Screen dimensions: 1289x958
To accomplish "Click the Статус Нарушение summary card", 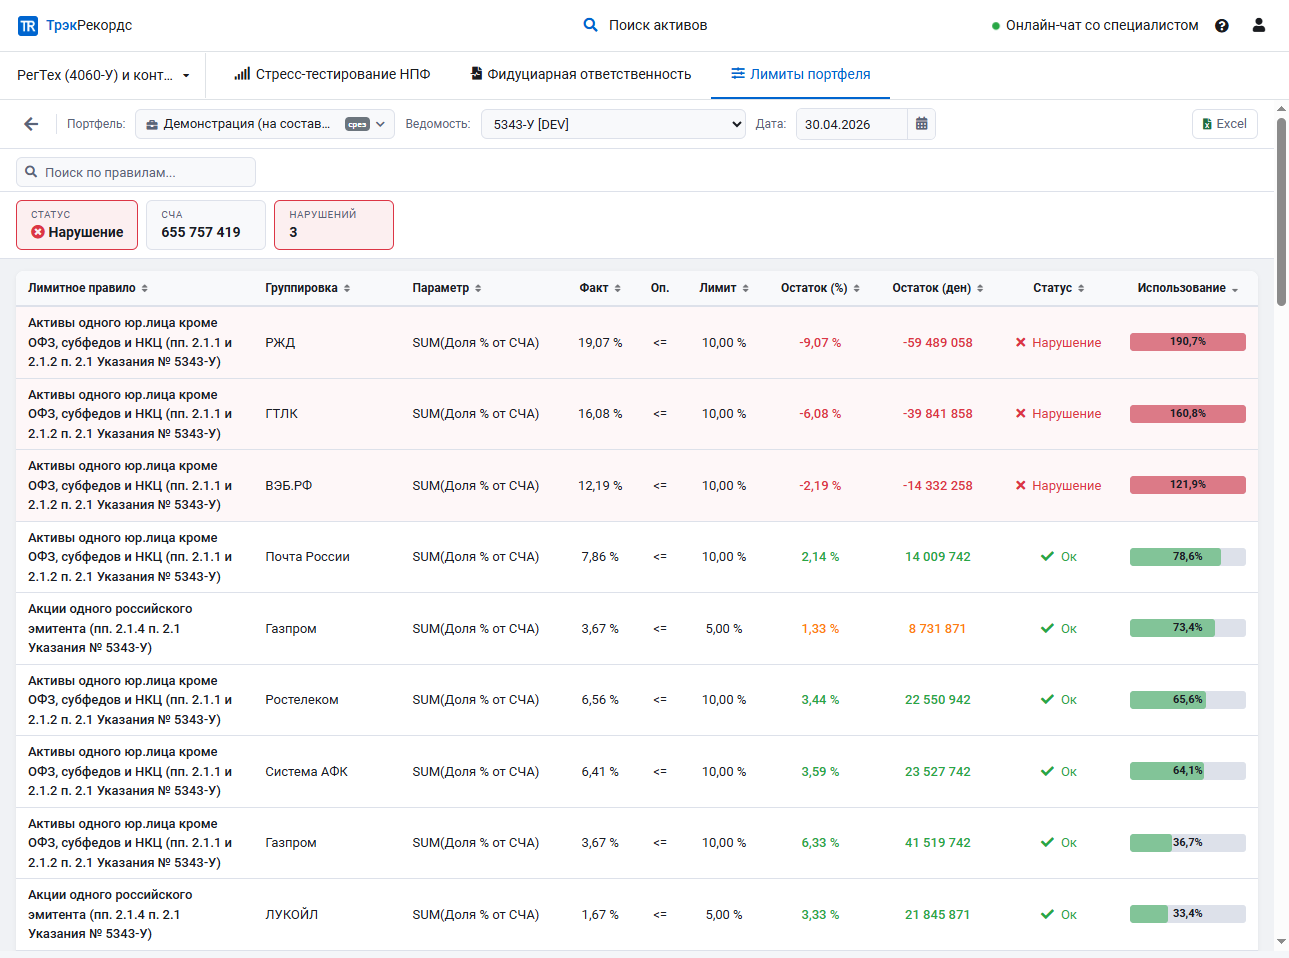I will (77, 225).
